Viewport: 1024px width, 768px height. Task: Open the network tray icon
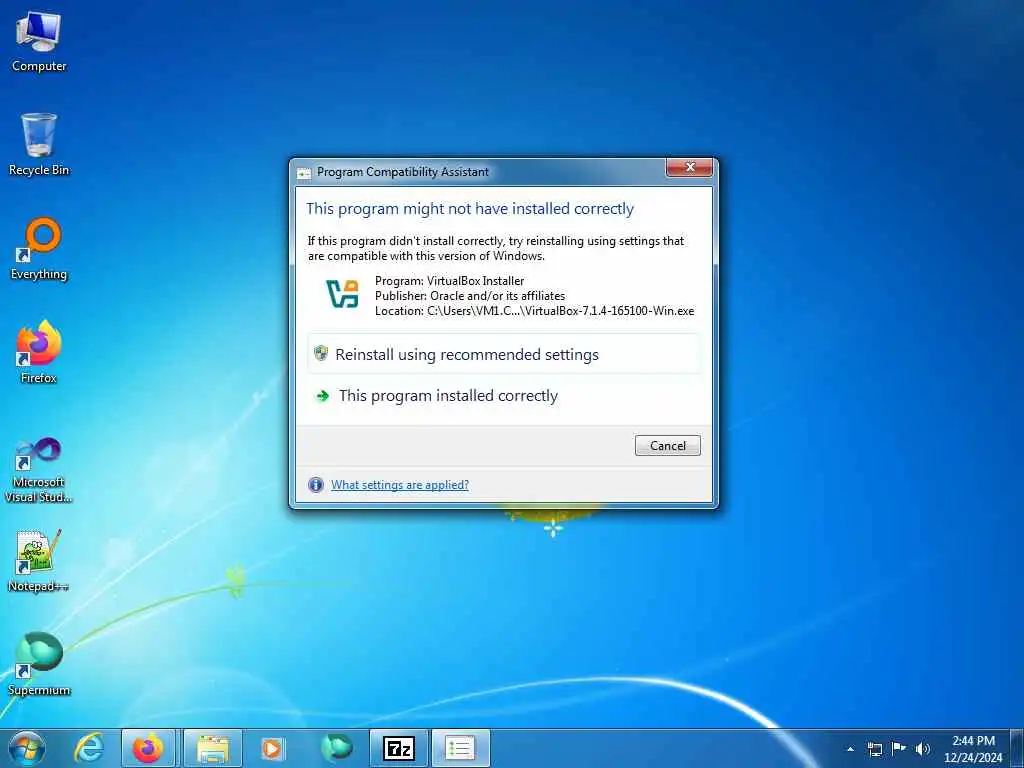pos(874,749)
